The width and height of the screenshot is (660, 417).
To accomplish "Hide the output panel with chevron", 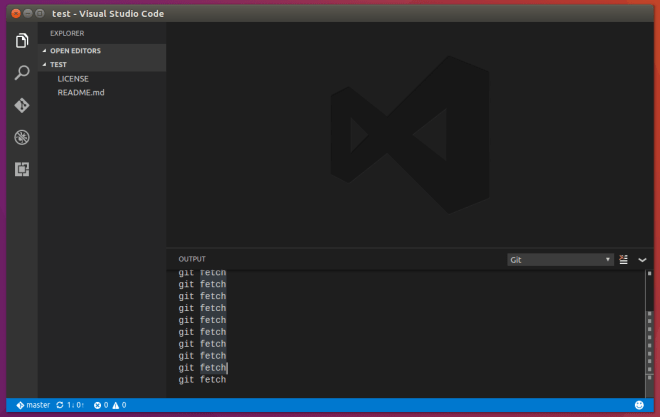I will click(x=642, y=259).
